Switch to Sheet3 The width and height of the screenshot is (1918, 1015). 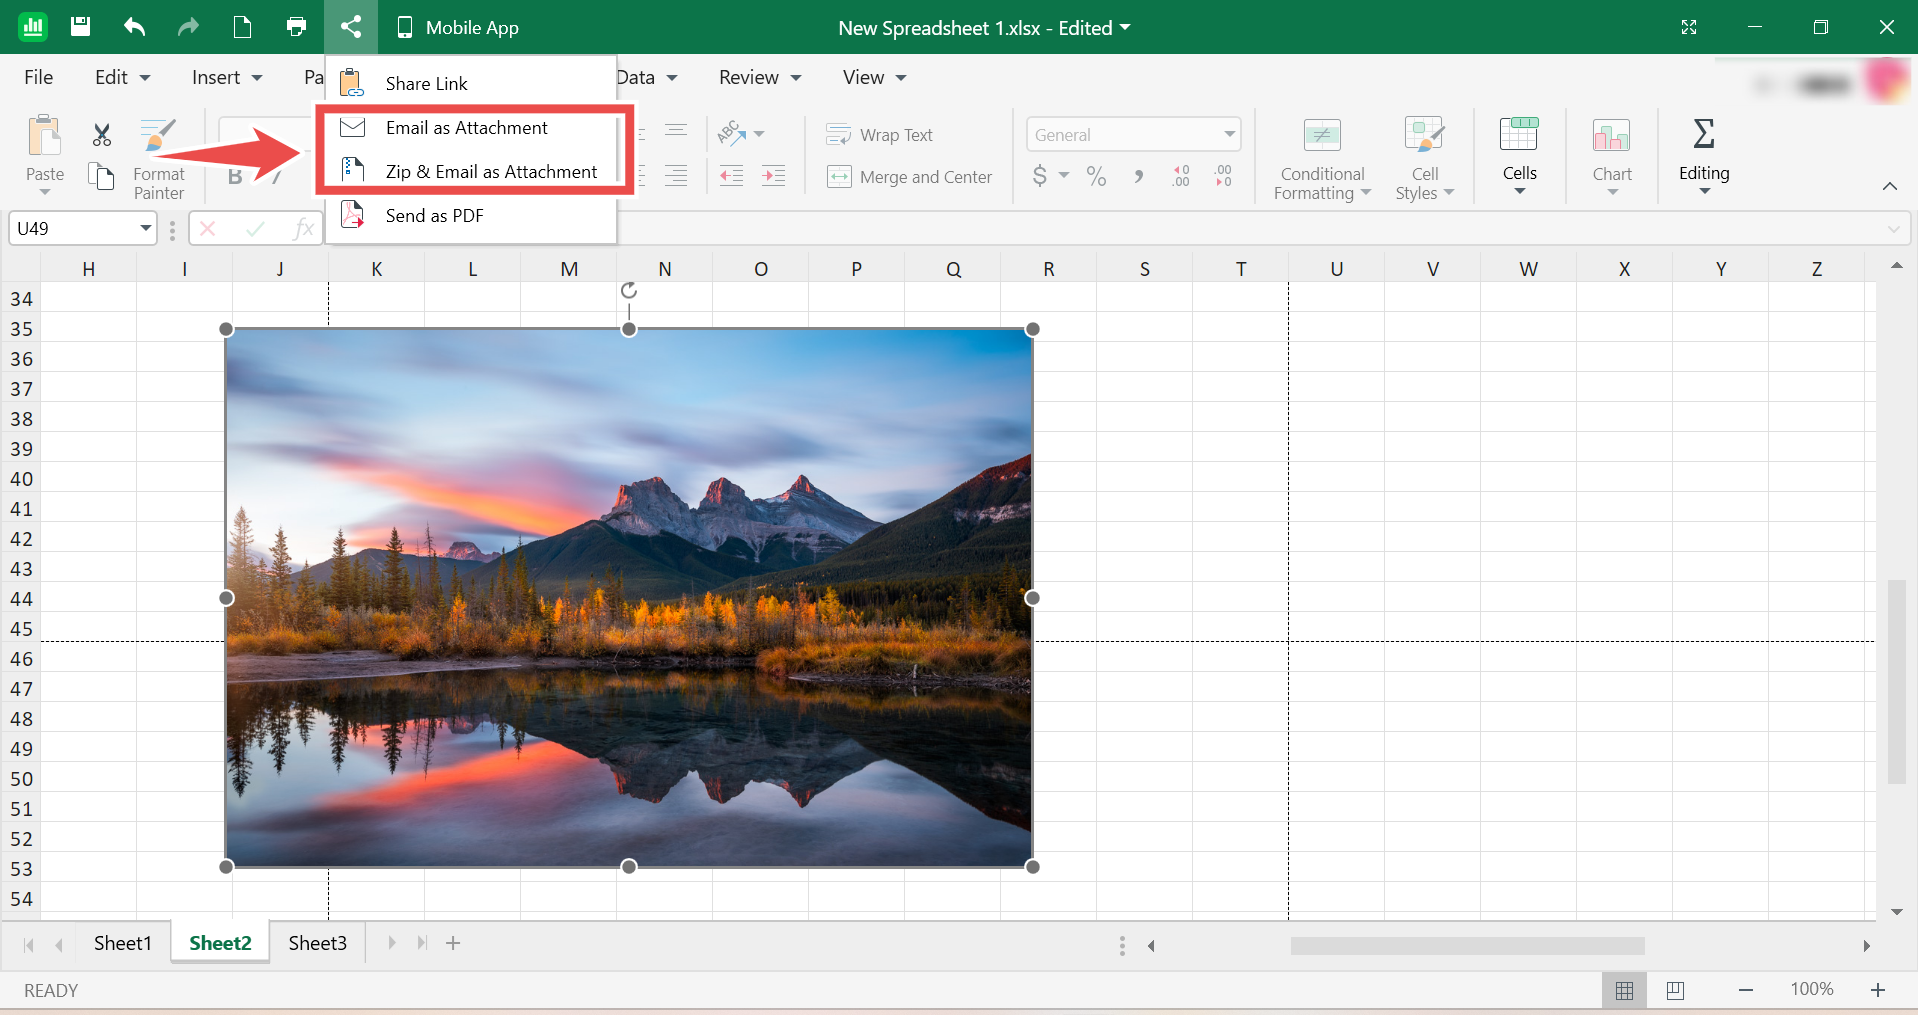[x=317, y=942]
